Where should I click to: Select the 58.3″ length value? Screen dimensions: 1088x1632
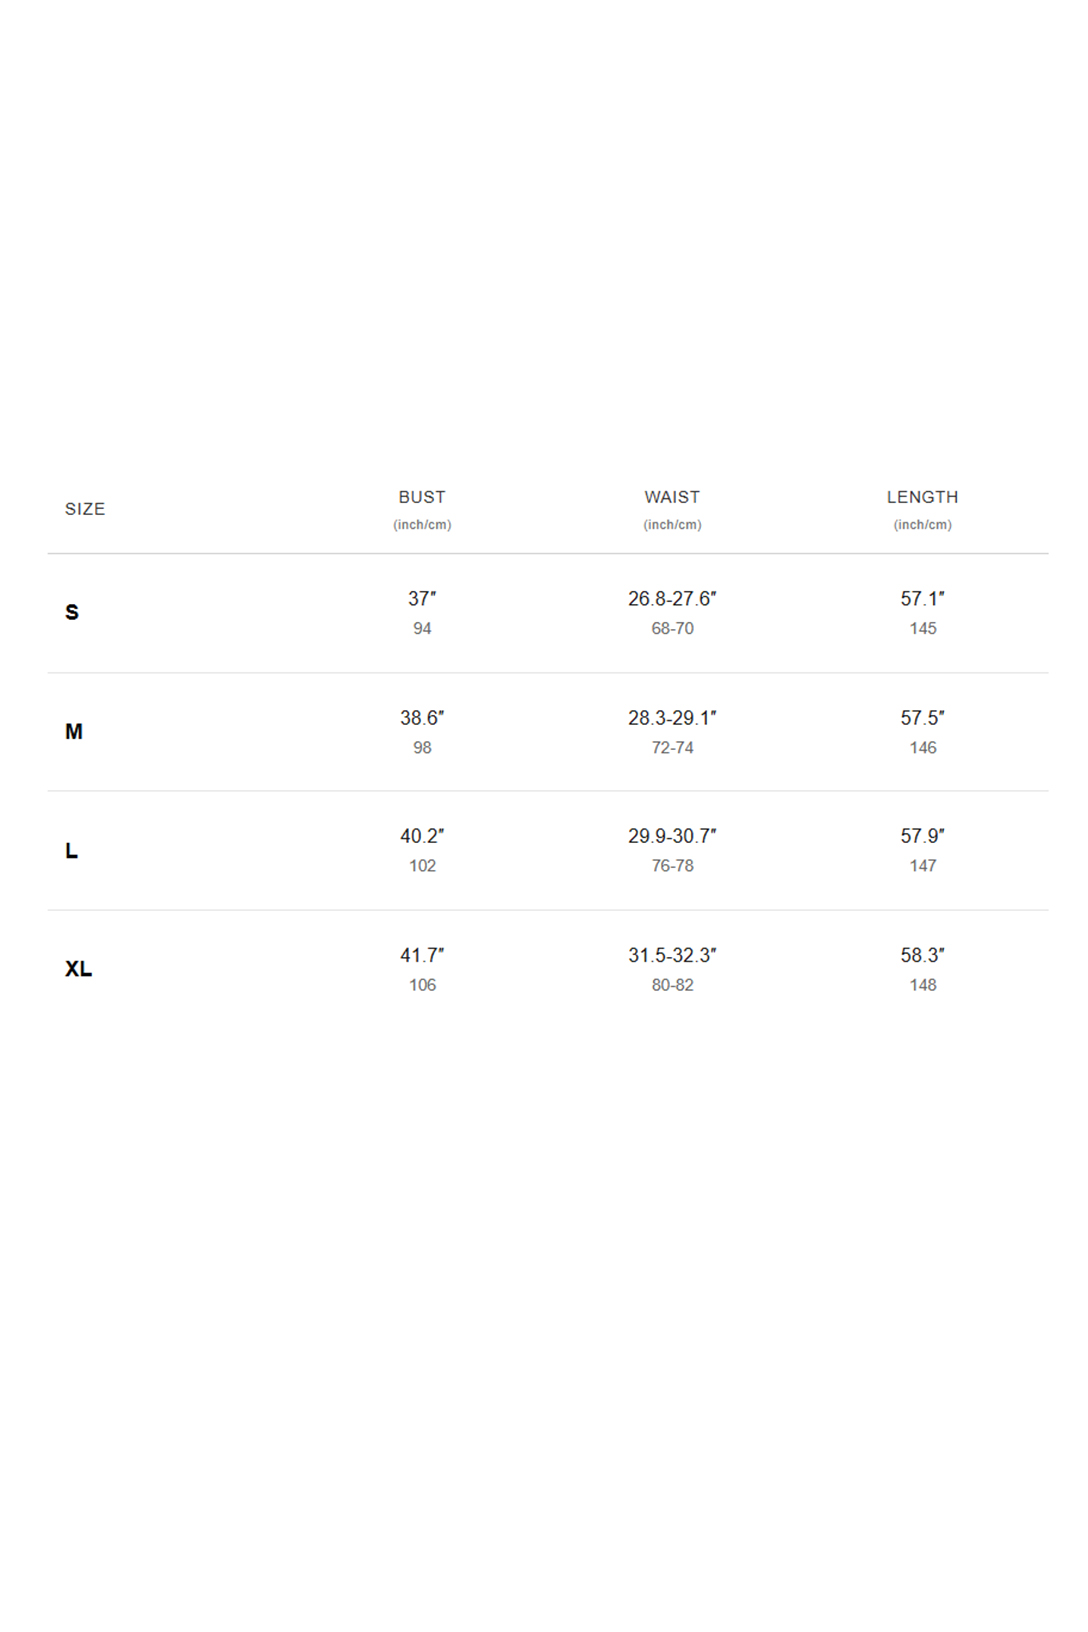click(x=922, y=955)
